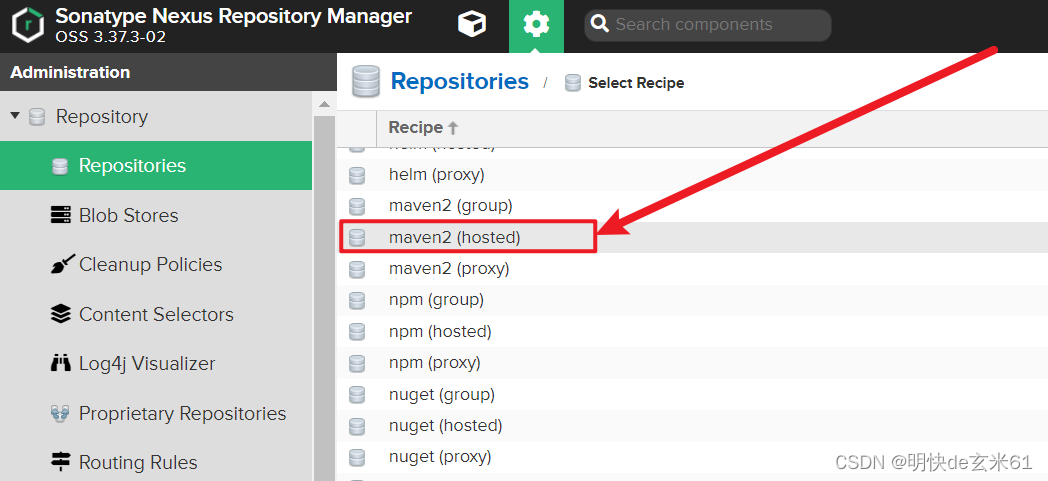Click the Log4j Visualizer binoculars icon
Screen dimensions: 1048x481
60,363
